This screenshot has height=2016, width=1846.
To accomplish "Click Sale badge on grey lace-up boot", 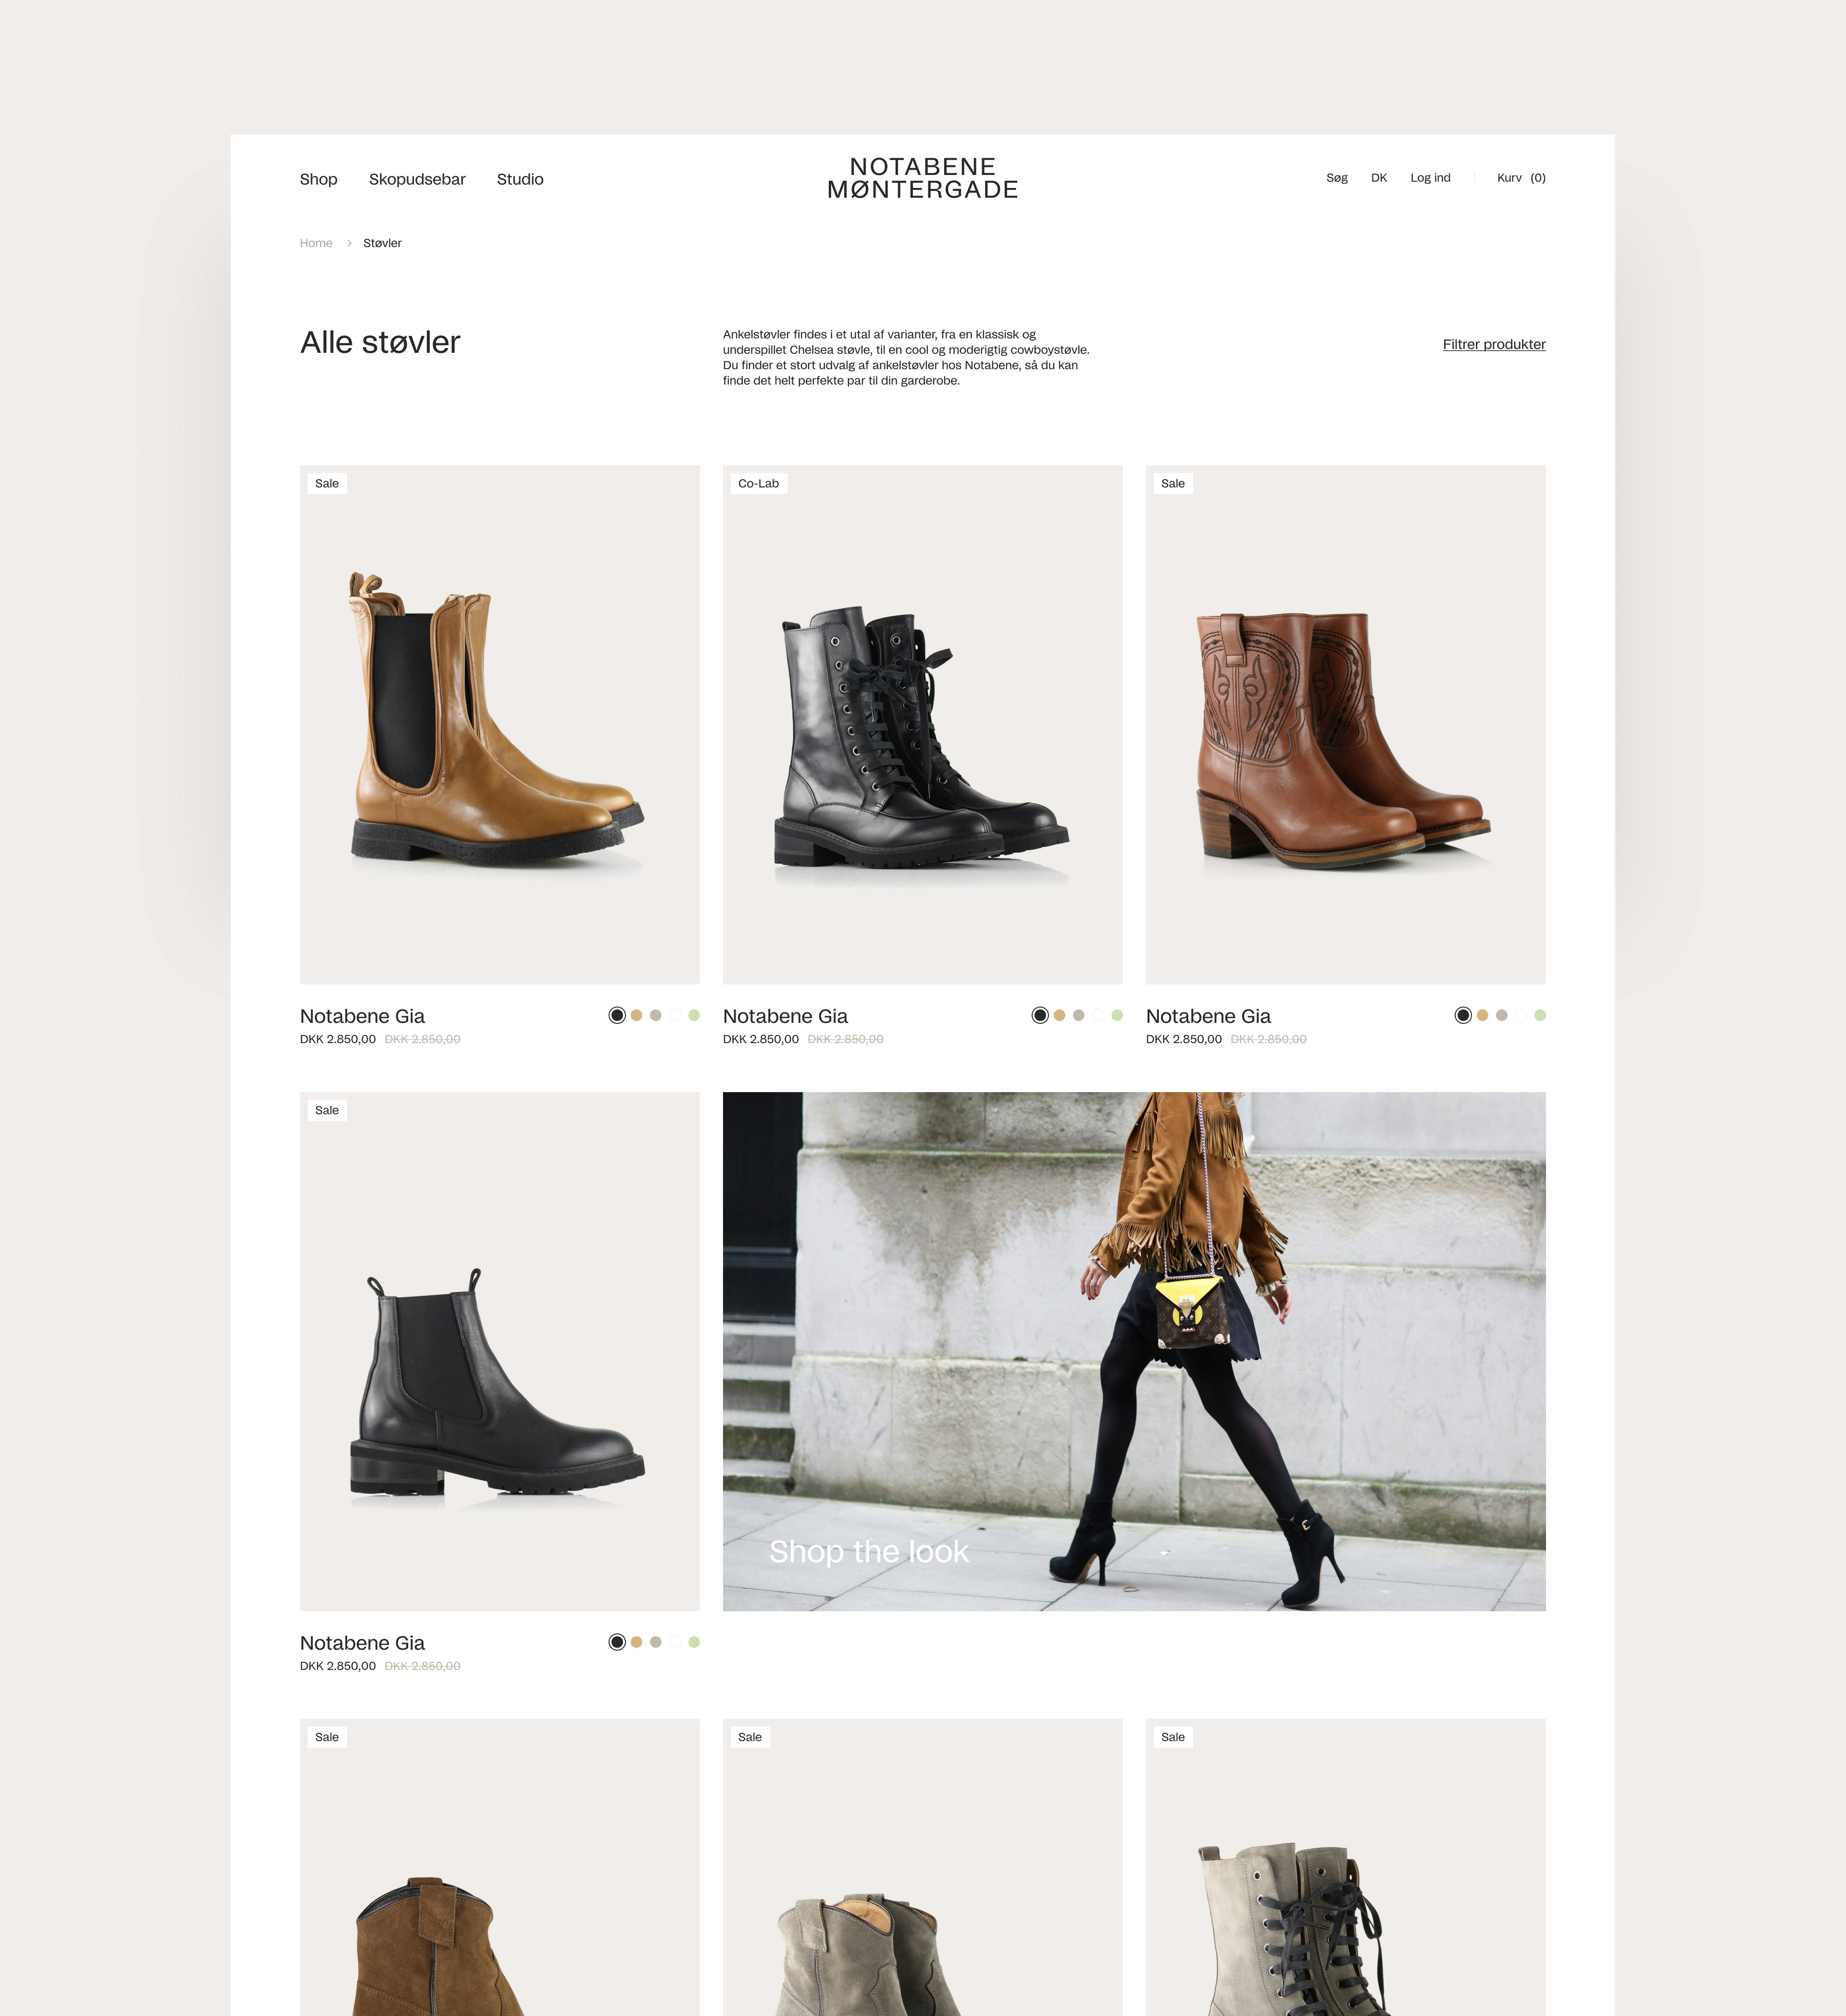I will click(1173, 1737).
